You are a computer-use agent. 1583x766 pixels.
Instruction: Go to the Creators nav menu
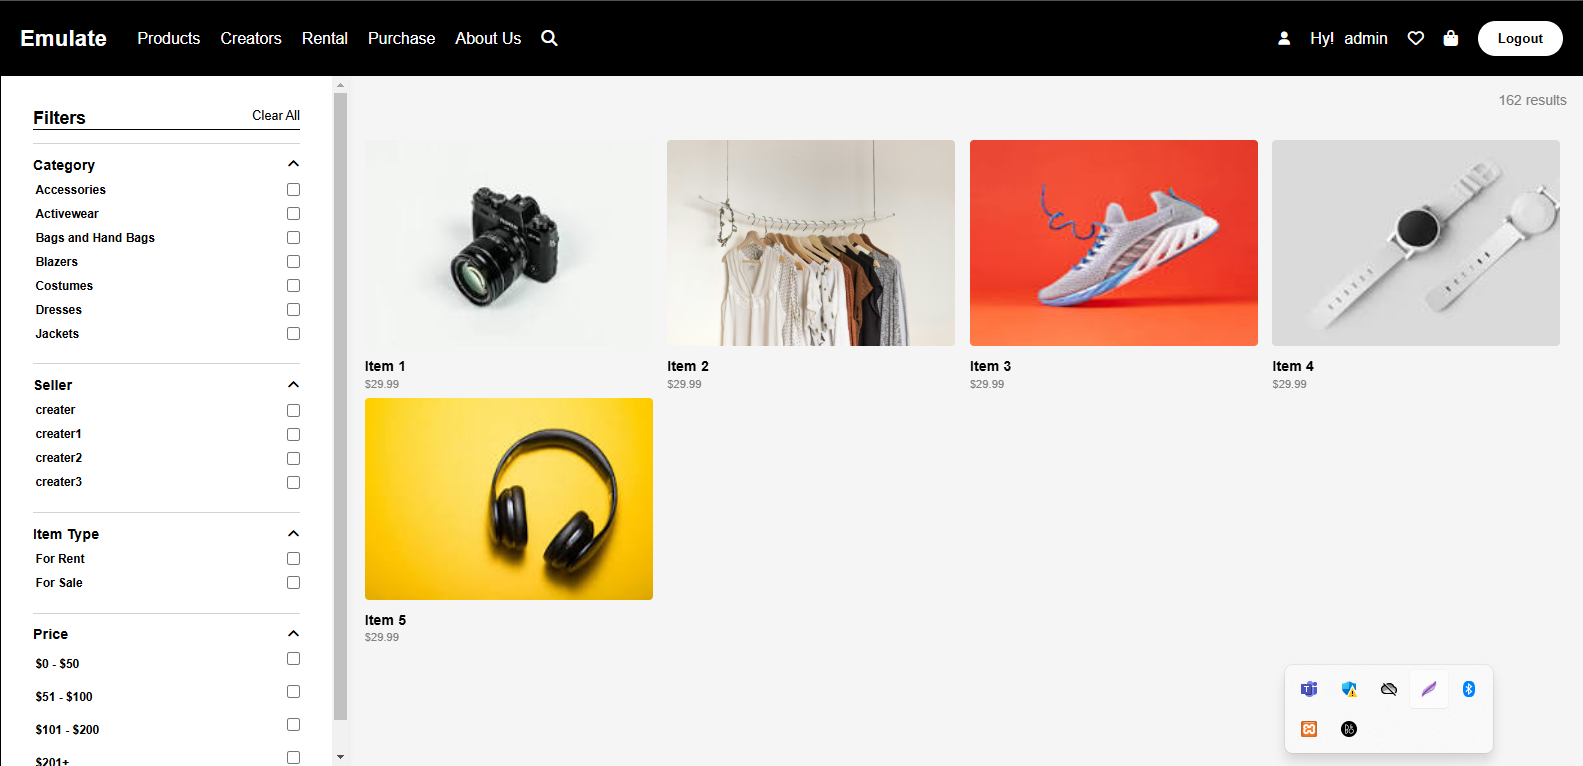(x=251, y=38)
